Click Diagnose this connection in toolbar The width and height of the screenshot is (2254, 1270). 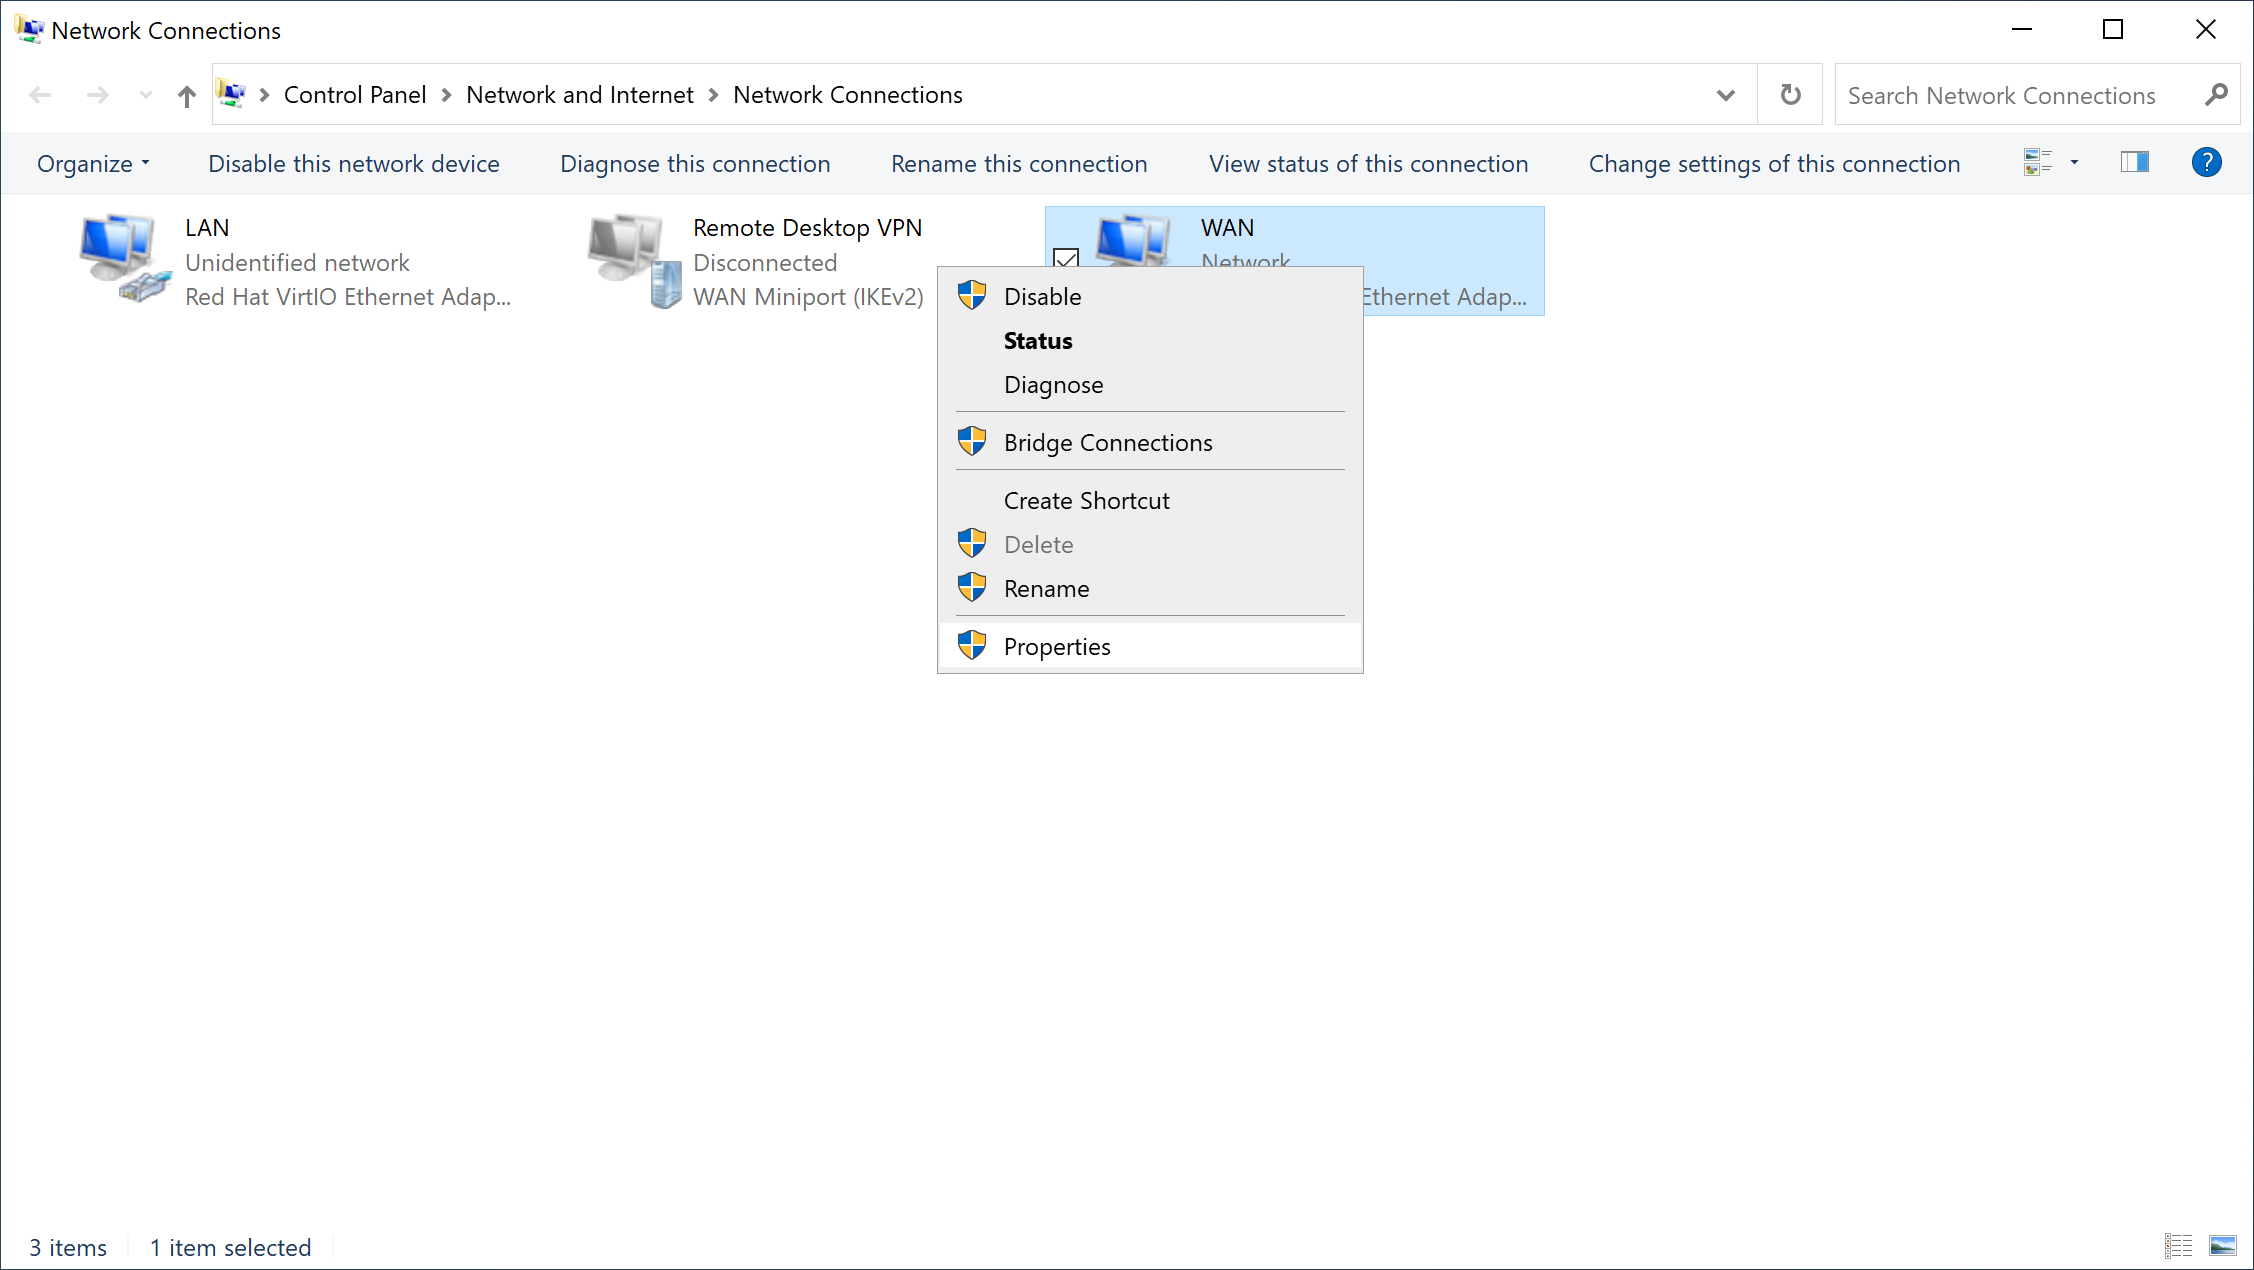pyautogui.click(x=695, y=164)
